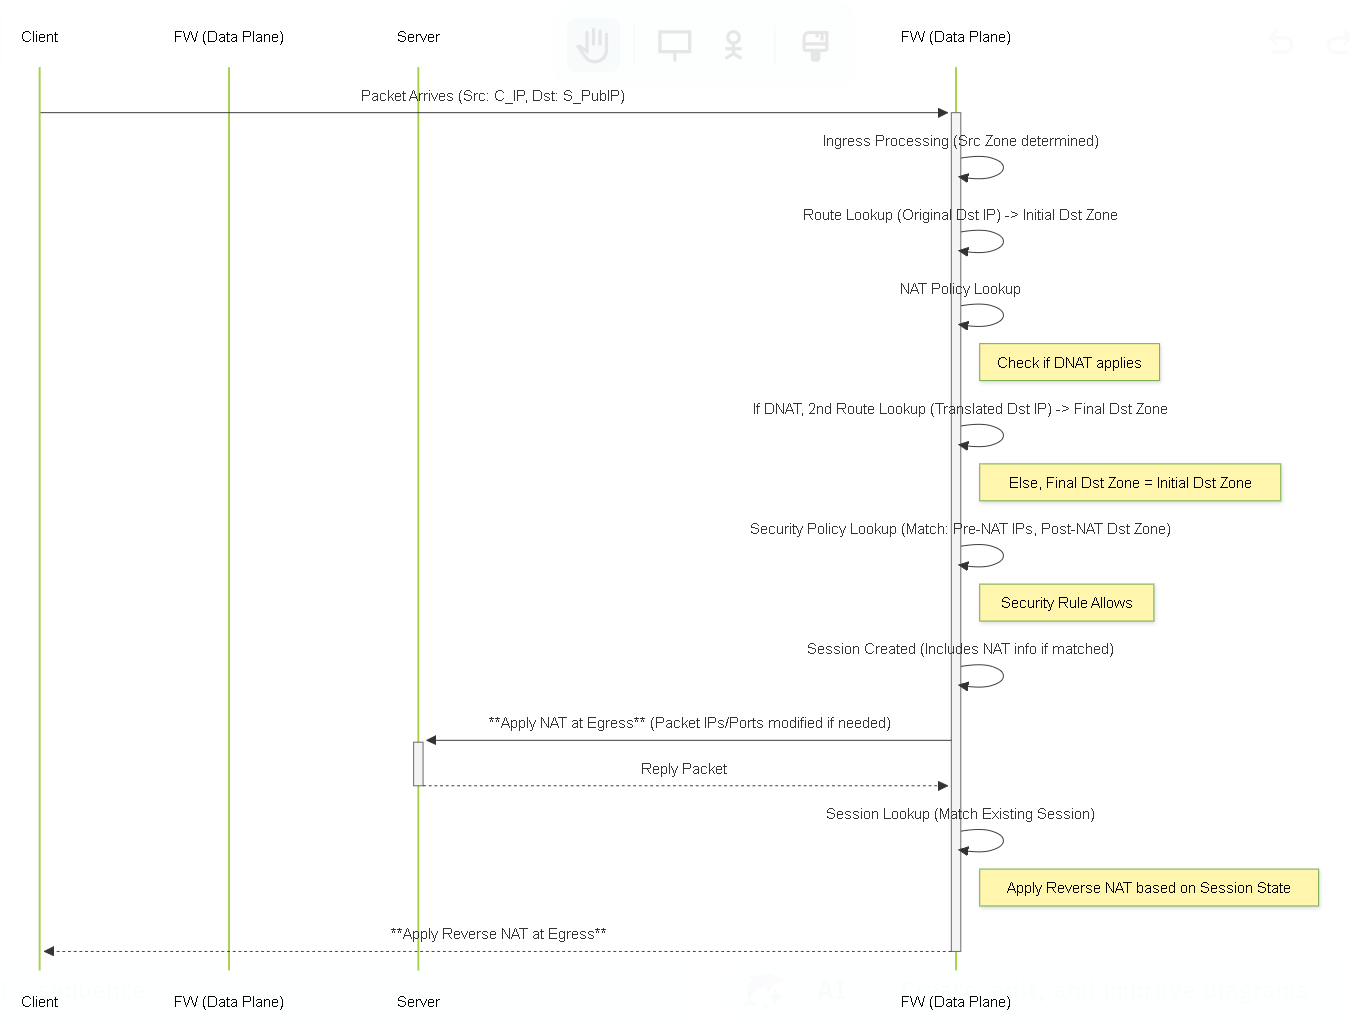Click the Server participant label at bottom
Image resolution: width=1350 pixels, height=1036 pixels.
click(x=418, y=1002)
